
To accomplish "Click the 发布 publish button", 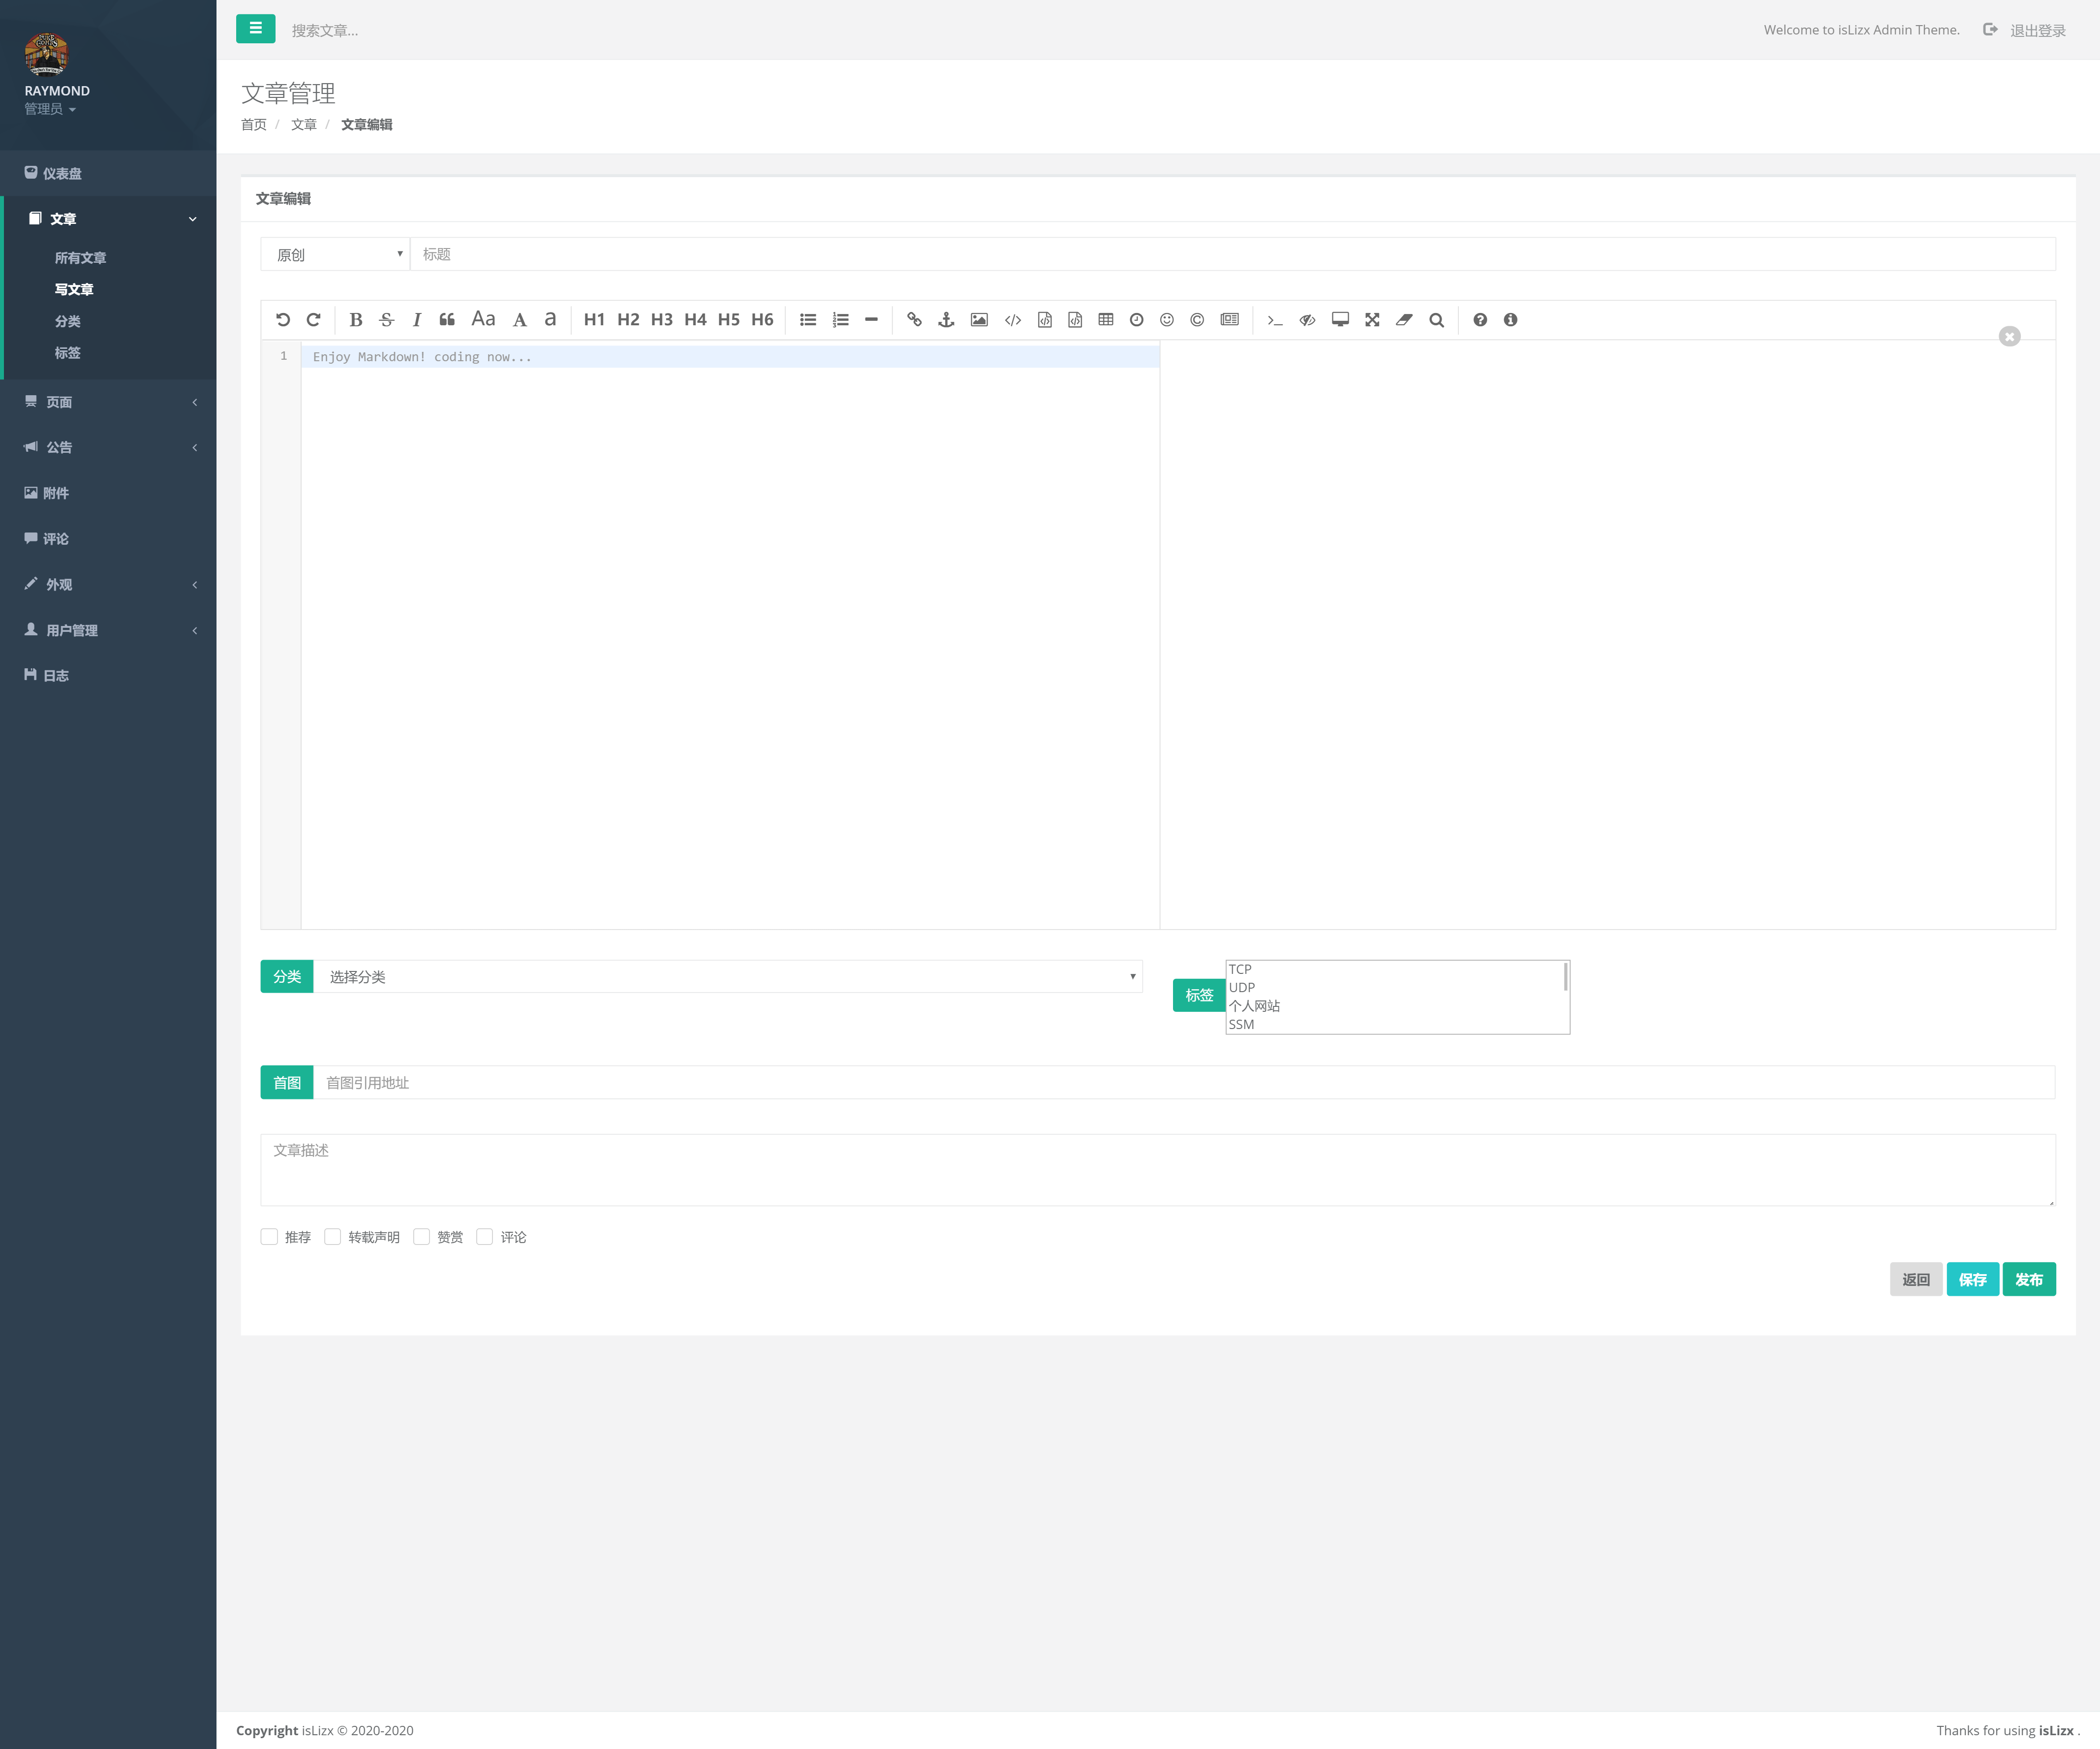I will pyautogui.click(x=2028, y=1279).
